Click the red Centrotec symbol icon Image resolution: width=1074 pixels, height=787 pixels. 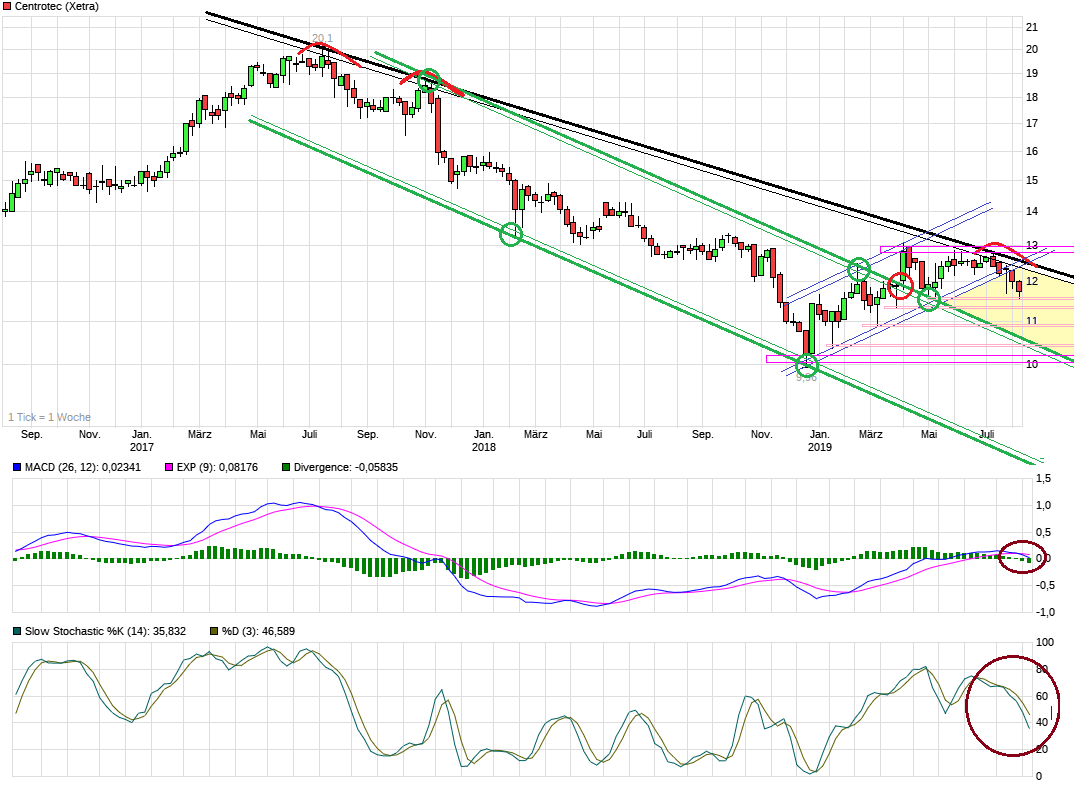coord(7,5)
